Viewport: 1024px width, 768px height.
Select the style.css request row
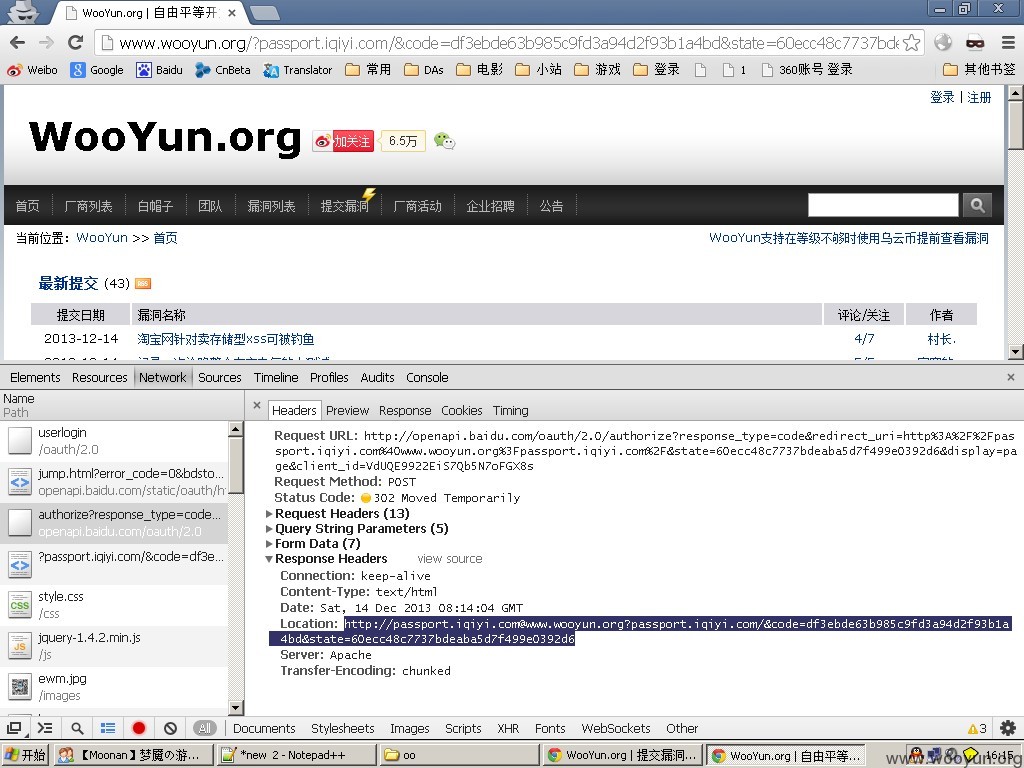tap(114, 605)
